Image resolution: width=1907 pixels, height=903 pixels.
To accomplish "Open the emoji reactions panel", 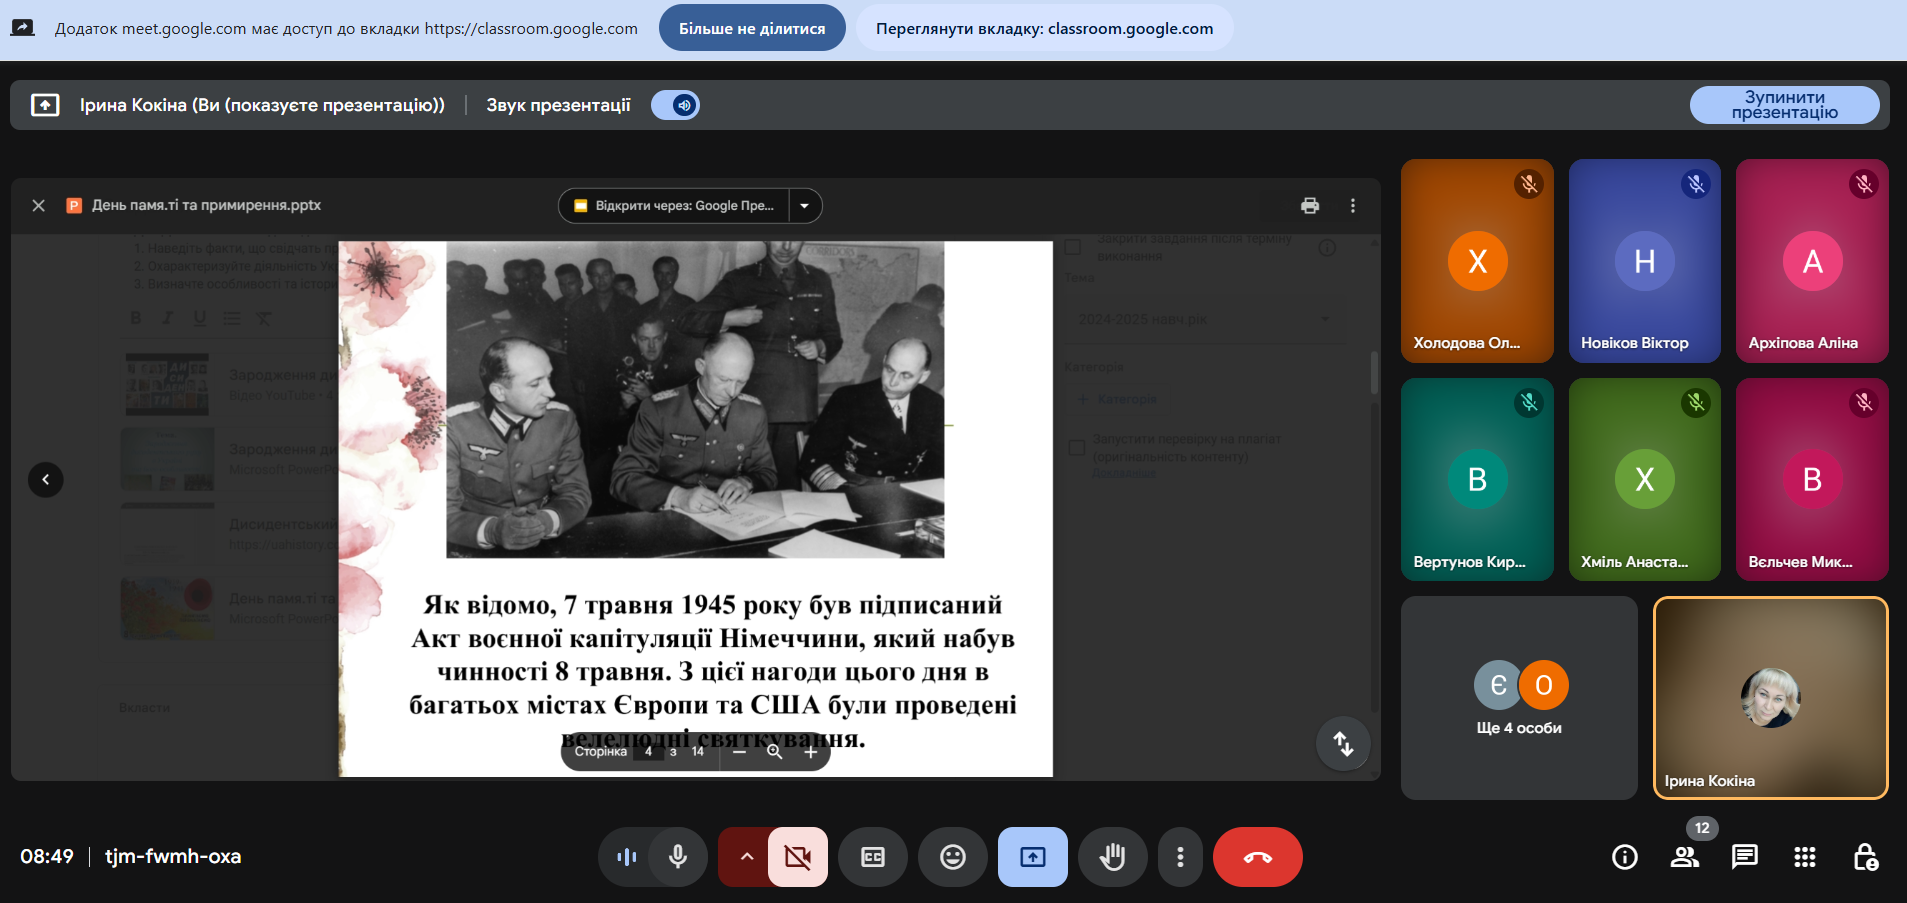I will pos(952,857).
